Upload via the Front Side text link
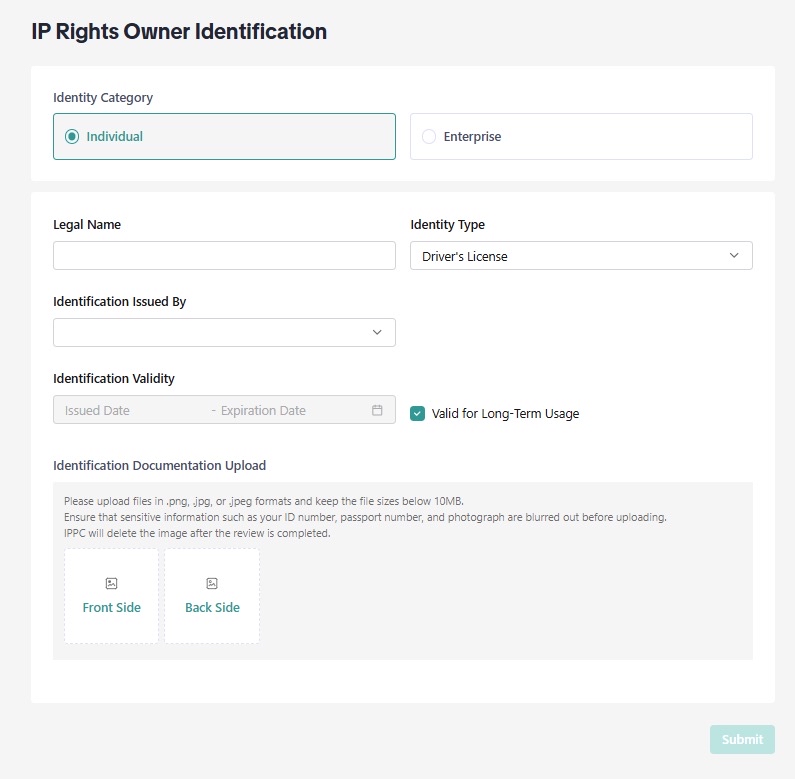795x779 pixels. [x=111, y=608]
